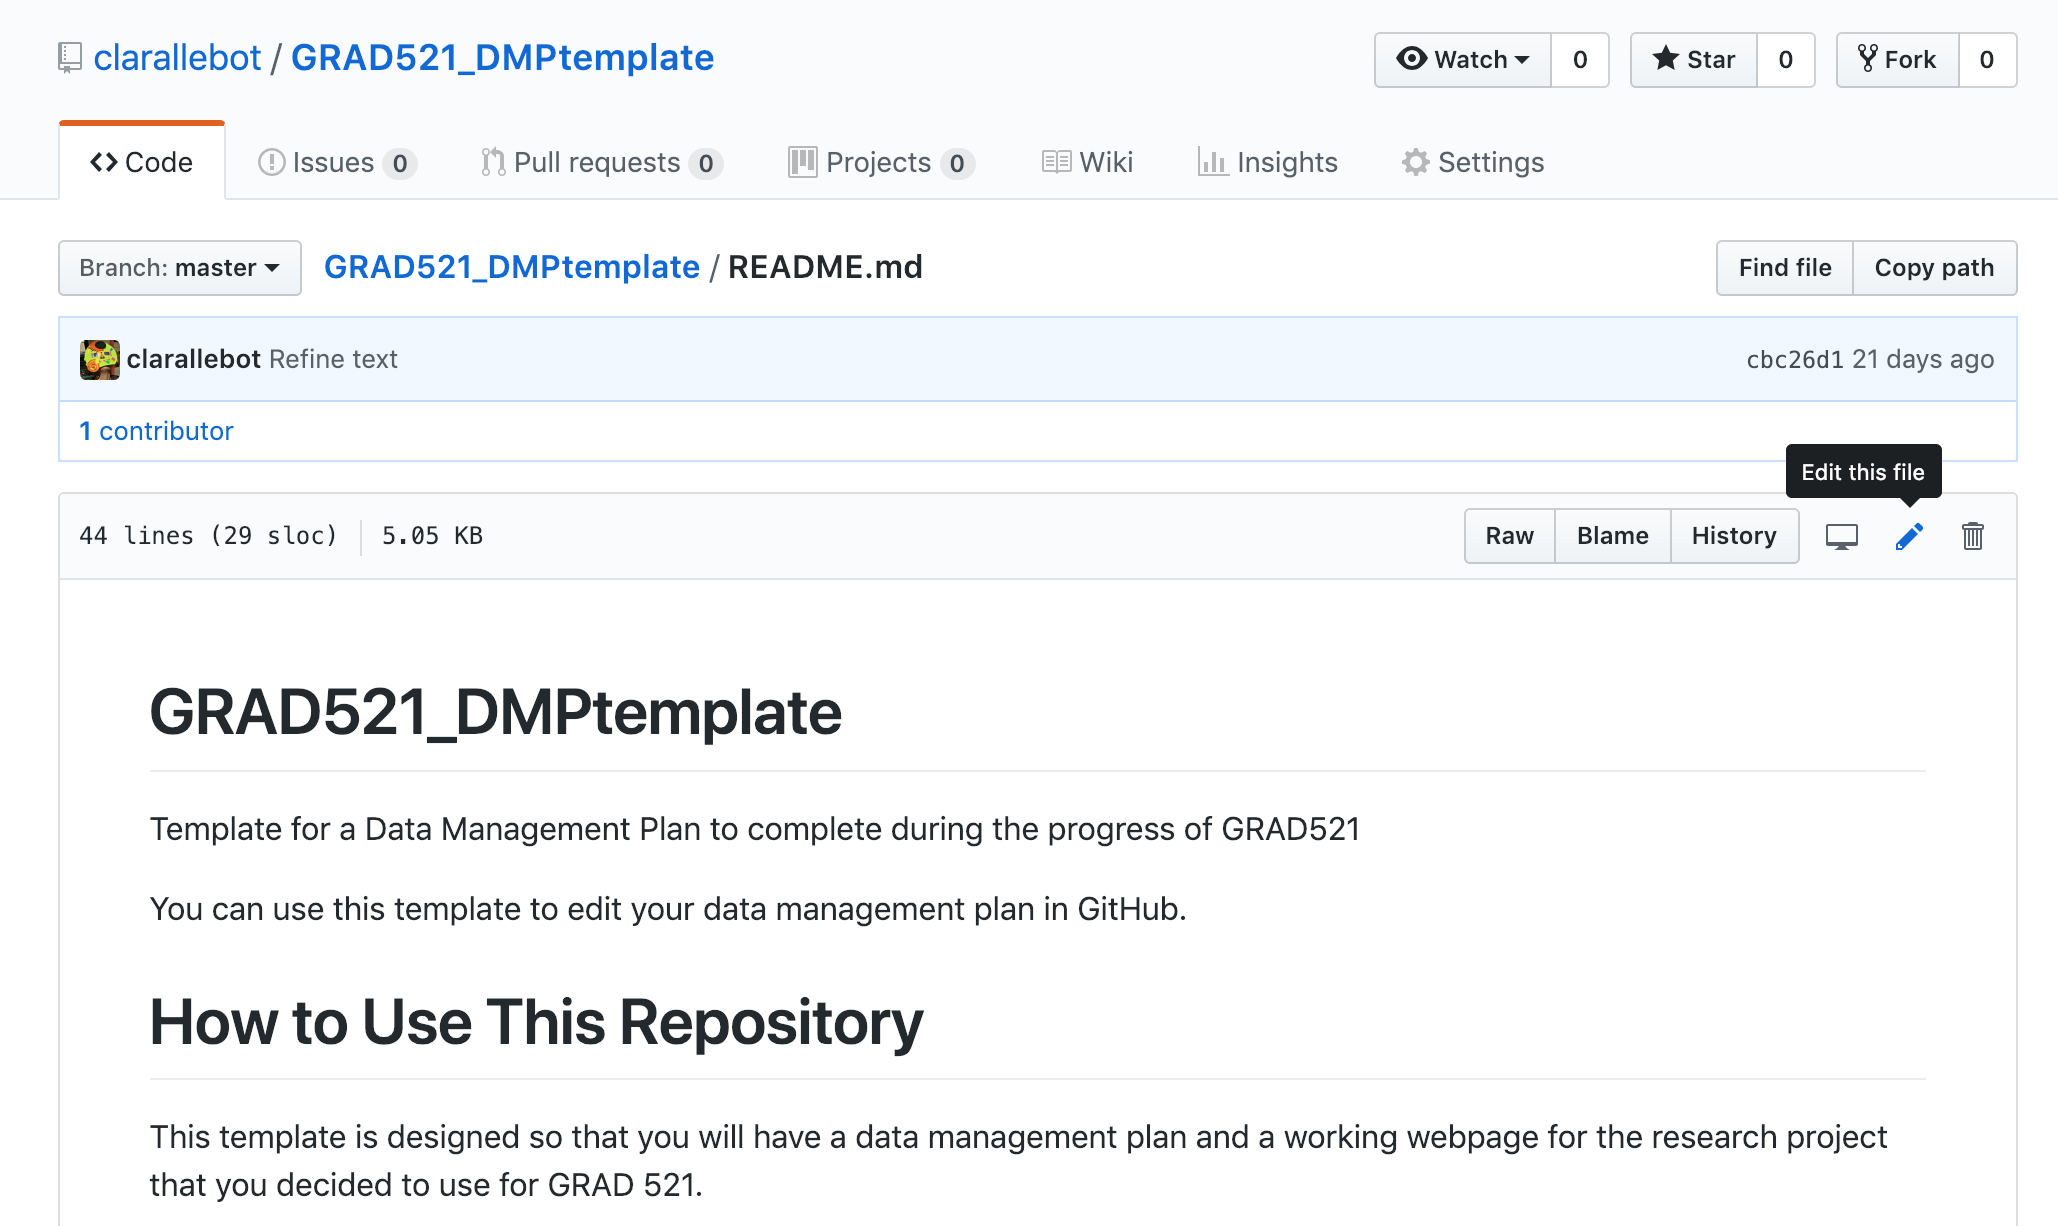This screenshot has height=1226, width=2058.
Task: Fork the repository
Action: (1897, 60)
